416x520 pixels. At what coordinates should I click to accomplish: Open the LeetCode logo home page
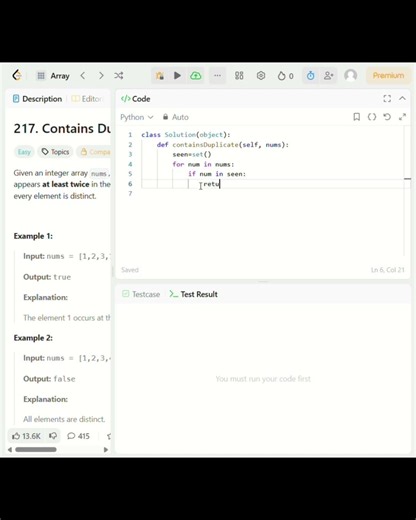click(17, 76)
